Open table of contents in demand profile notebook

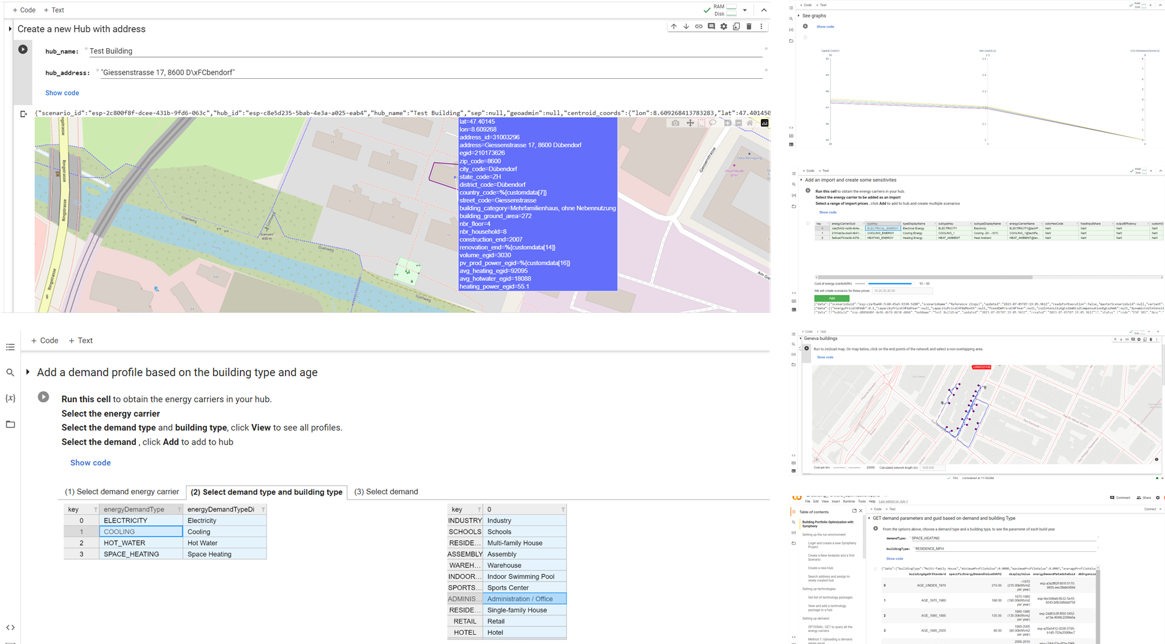coord(10,347)
